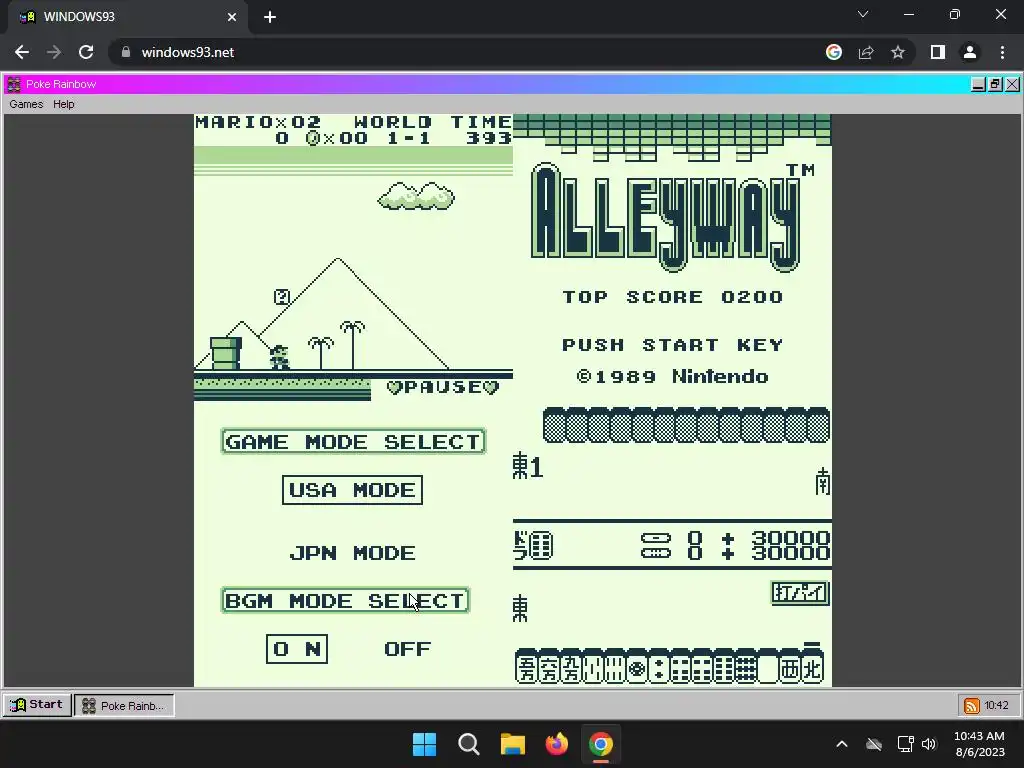
Task: Open a new browser tab
Action: (x=270, y=17)
